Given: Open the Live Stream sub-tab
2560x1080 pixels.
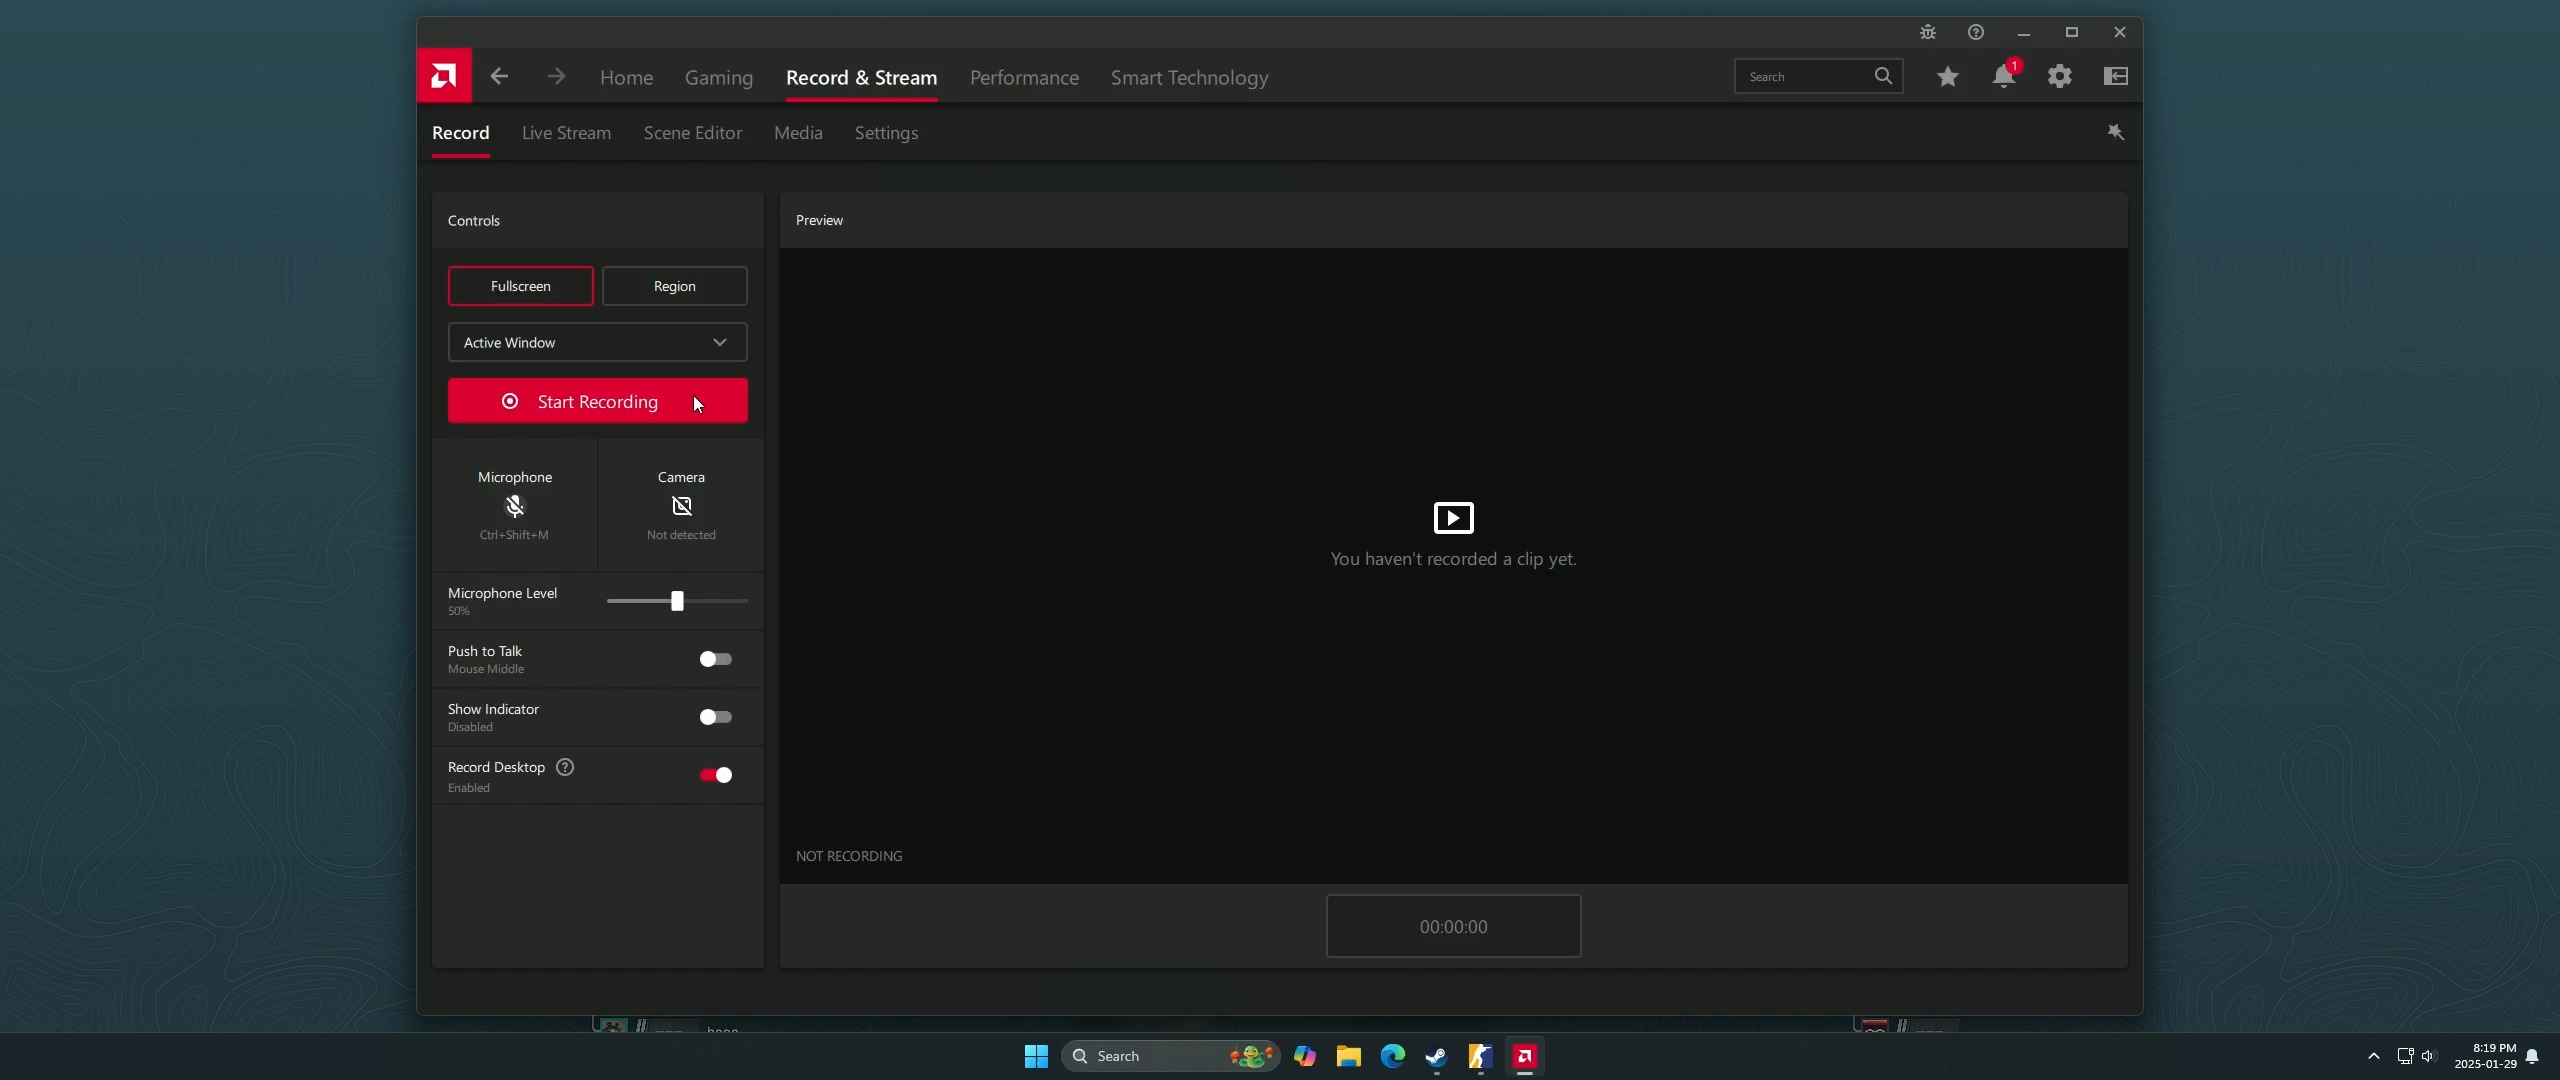Looking at the screenshot, I should click(566, 133).
